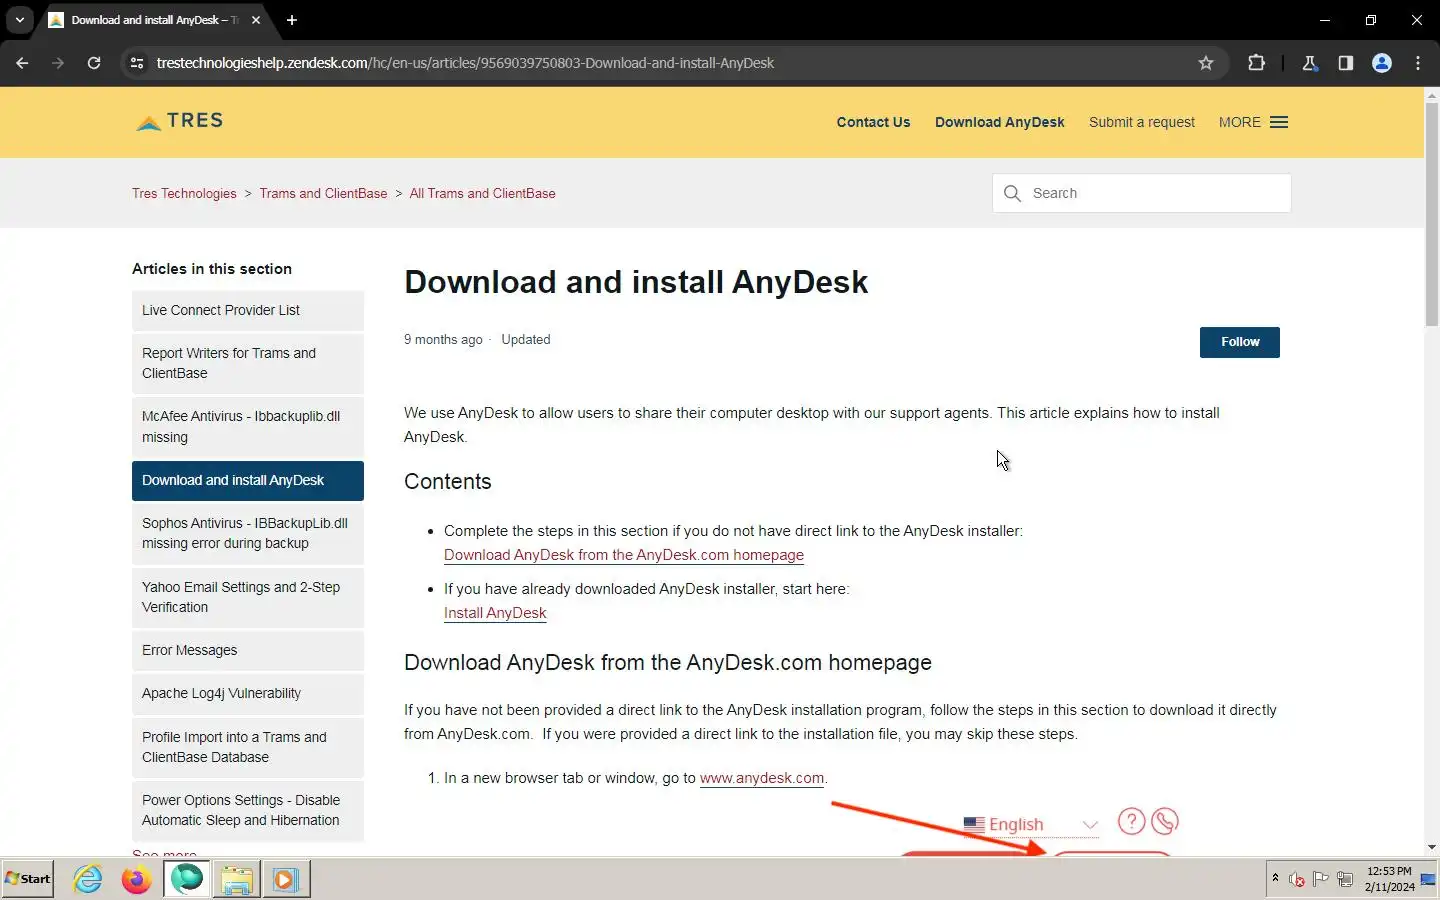Open Yahoo Email Settings and 2-Step Verification

click(248, 598)
